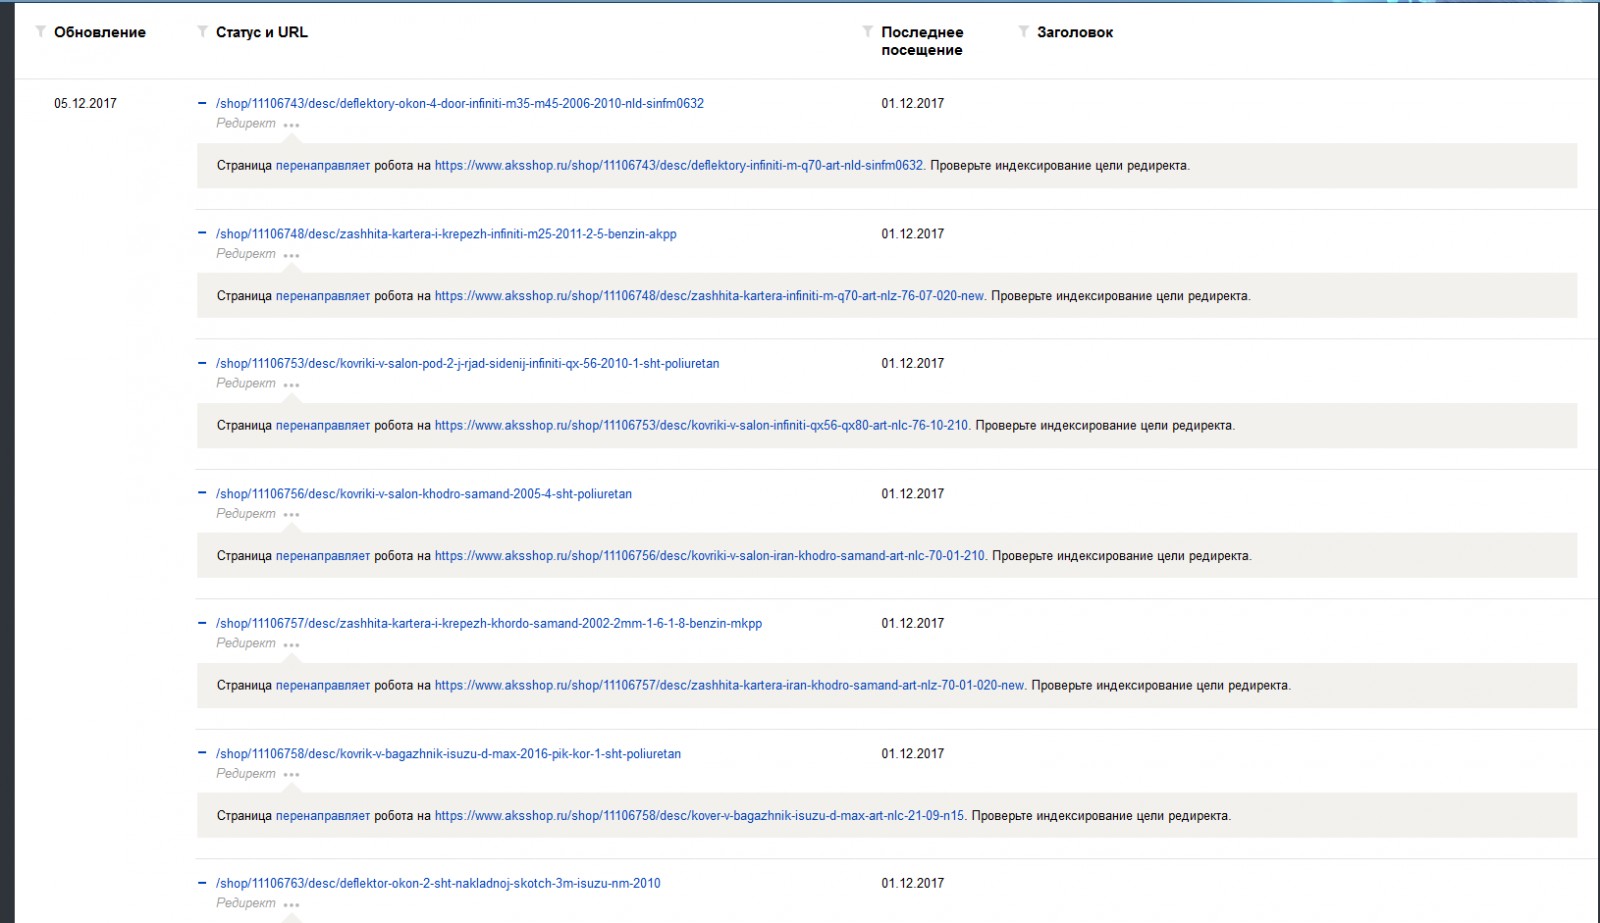Open the three-dots menu under kovrik-v-bagazhnik-isuzu-d-max-2016 URL
1600x923 pixels.
[x=291, y=775]
